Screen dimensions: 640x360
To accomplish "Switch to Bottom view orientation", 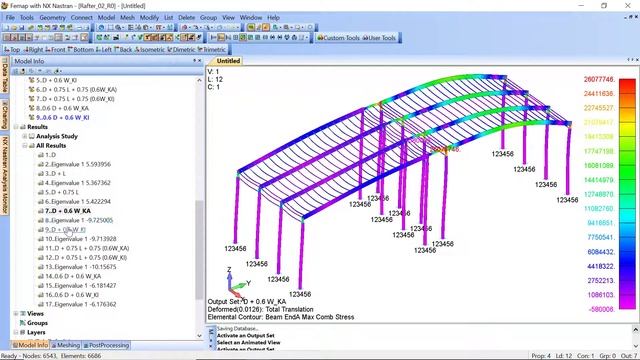I will pos(80,49).
